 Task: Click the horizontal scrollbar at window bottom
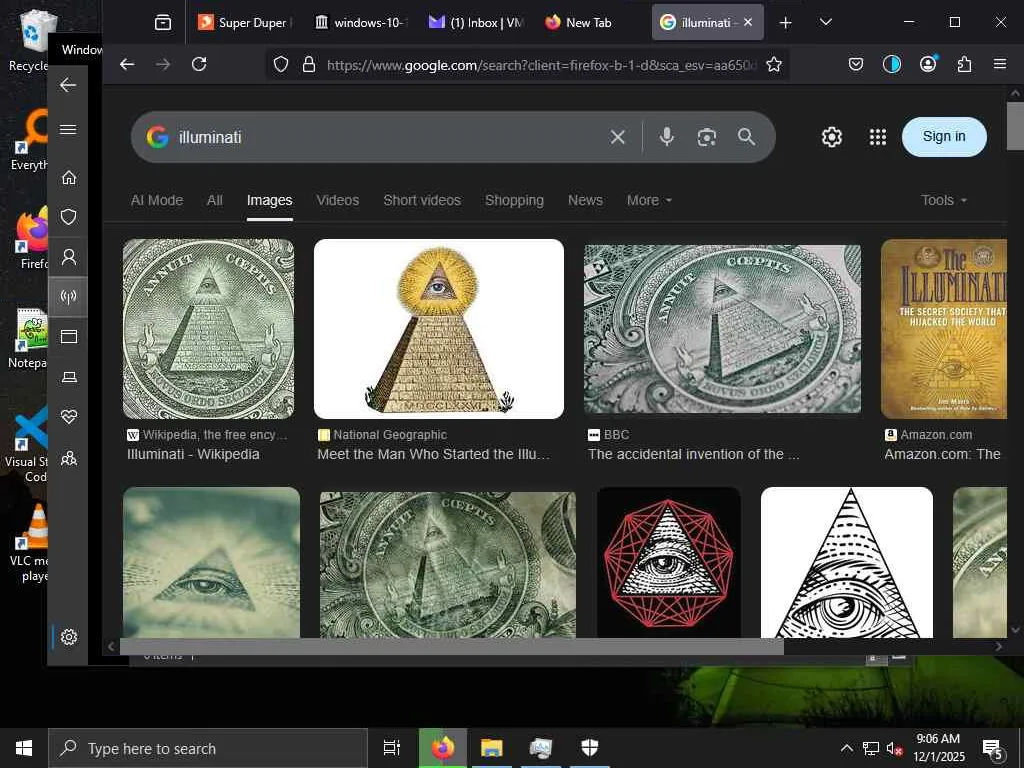tap(452, 647)
